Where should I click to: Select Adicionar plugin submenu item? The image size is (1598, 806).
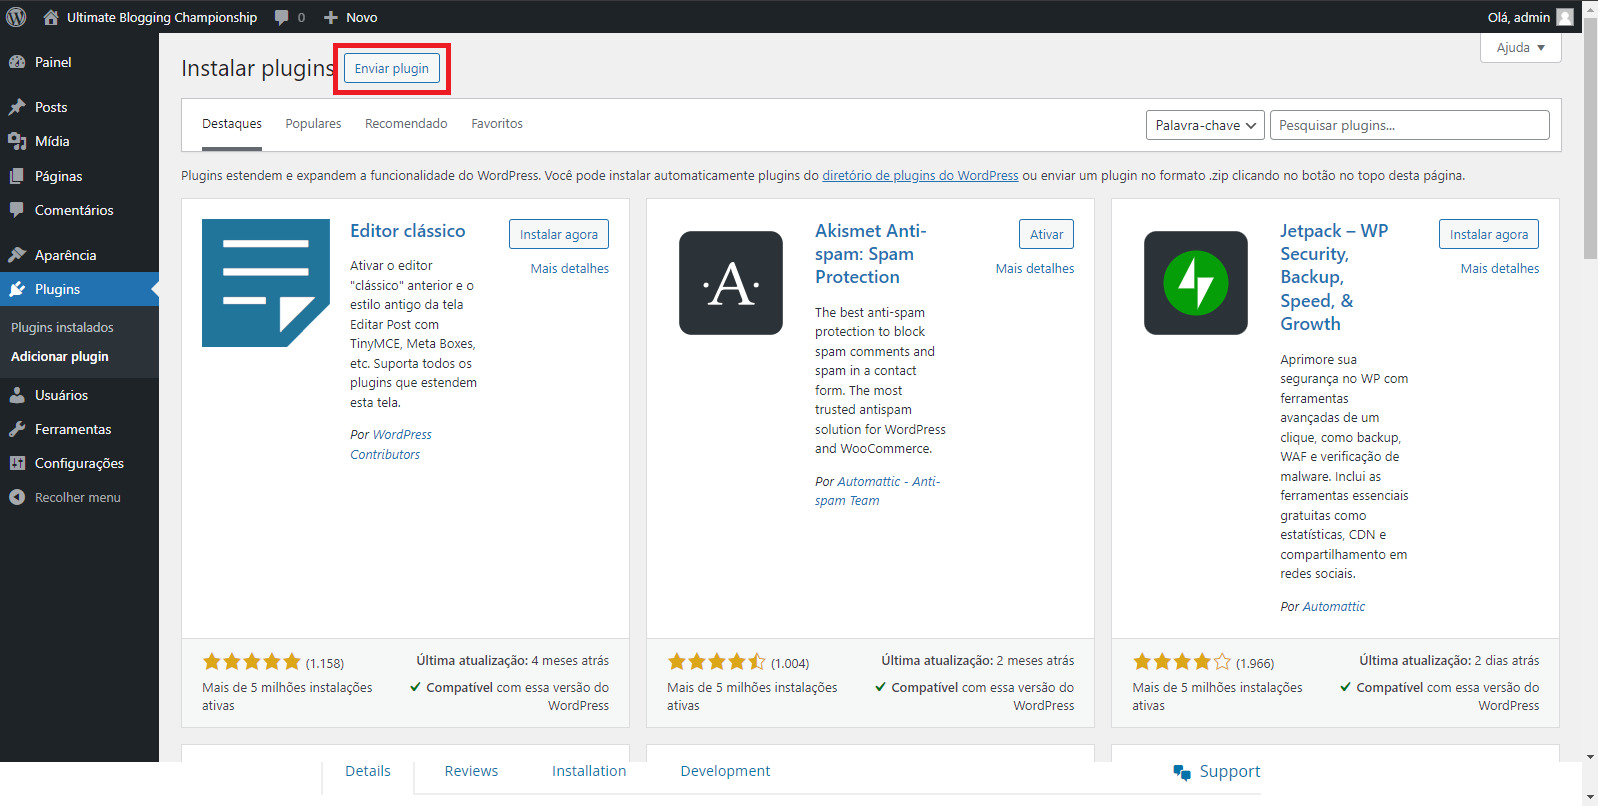click(60, 356)
